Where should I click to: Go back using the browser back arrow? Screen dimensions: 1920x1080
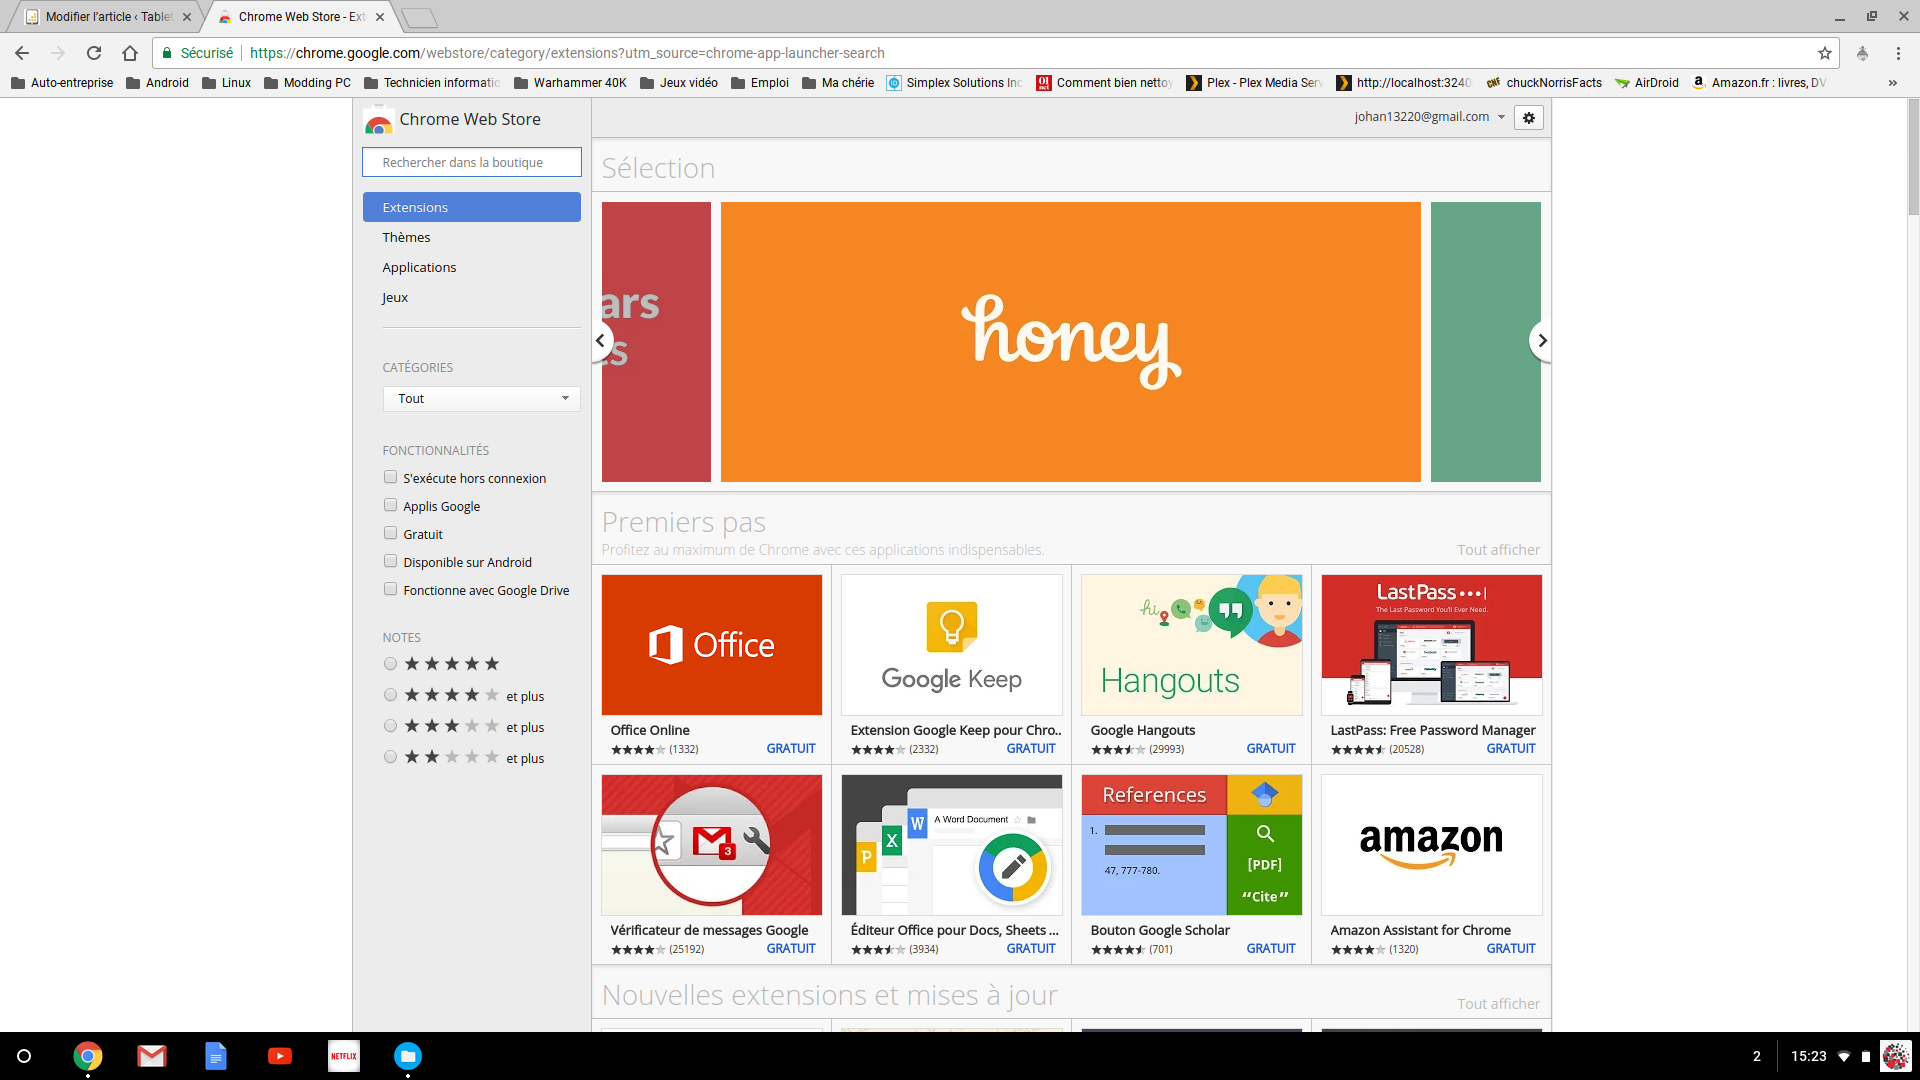click(x=22, y=53)
